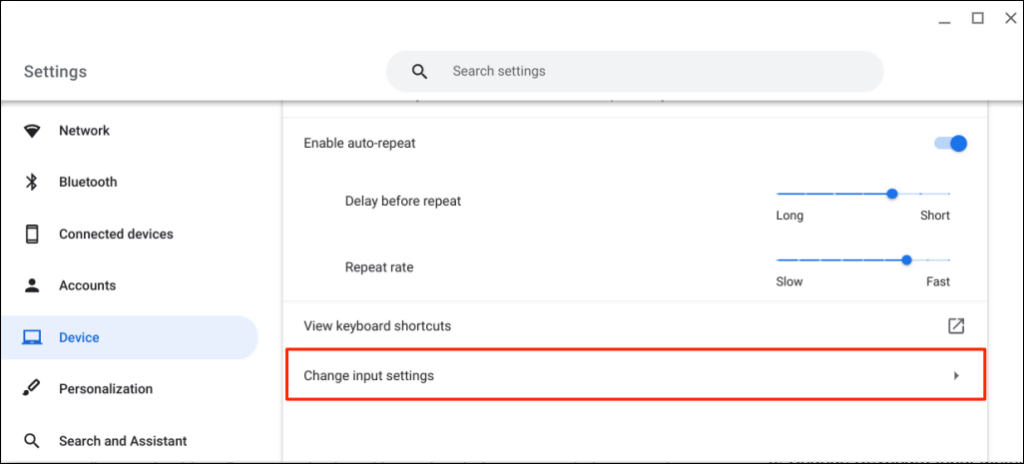Screen dimensions: 1024x464
Task: Click the Bluetooth icon in sidebar
Action: pos(32,182)
